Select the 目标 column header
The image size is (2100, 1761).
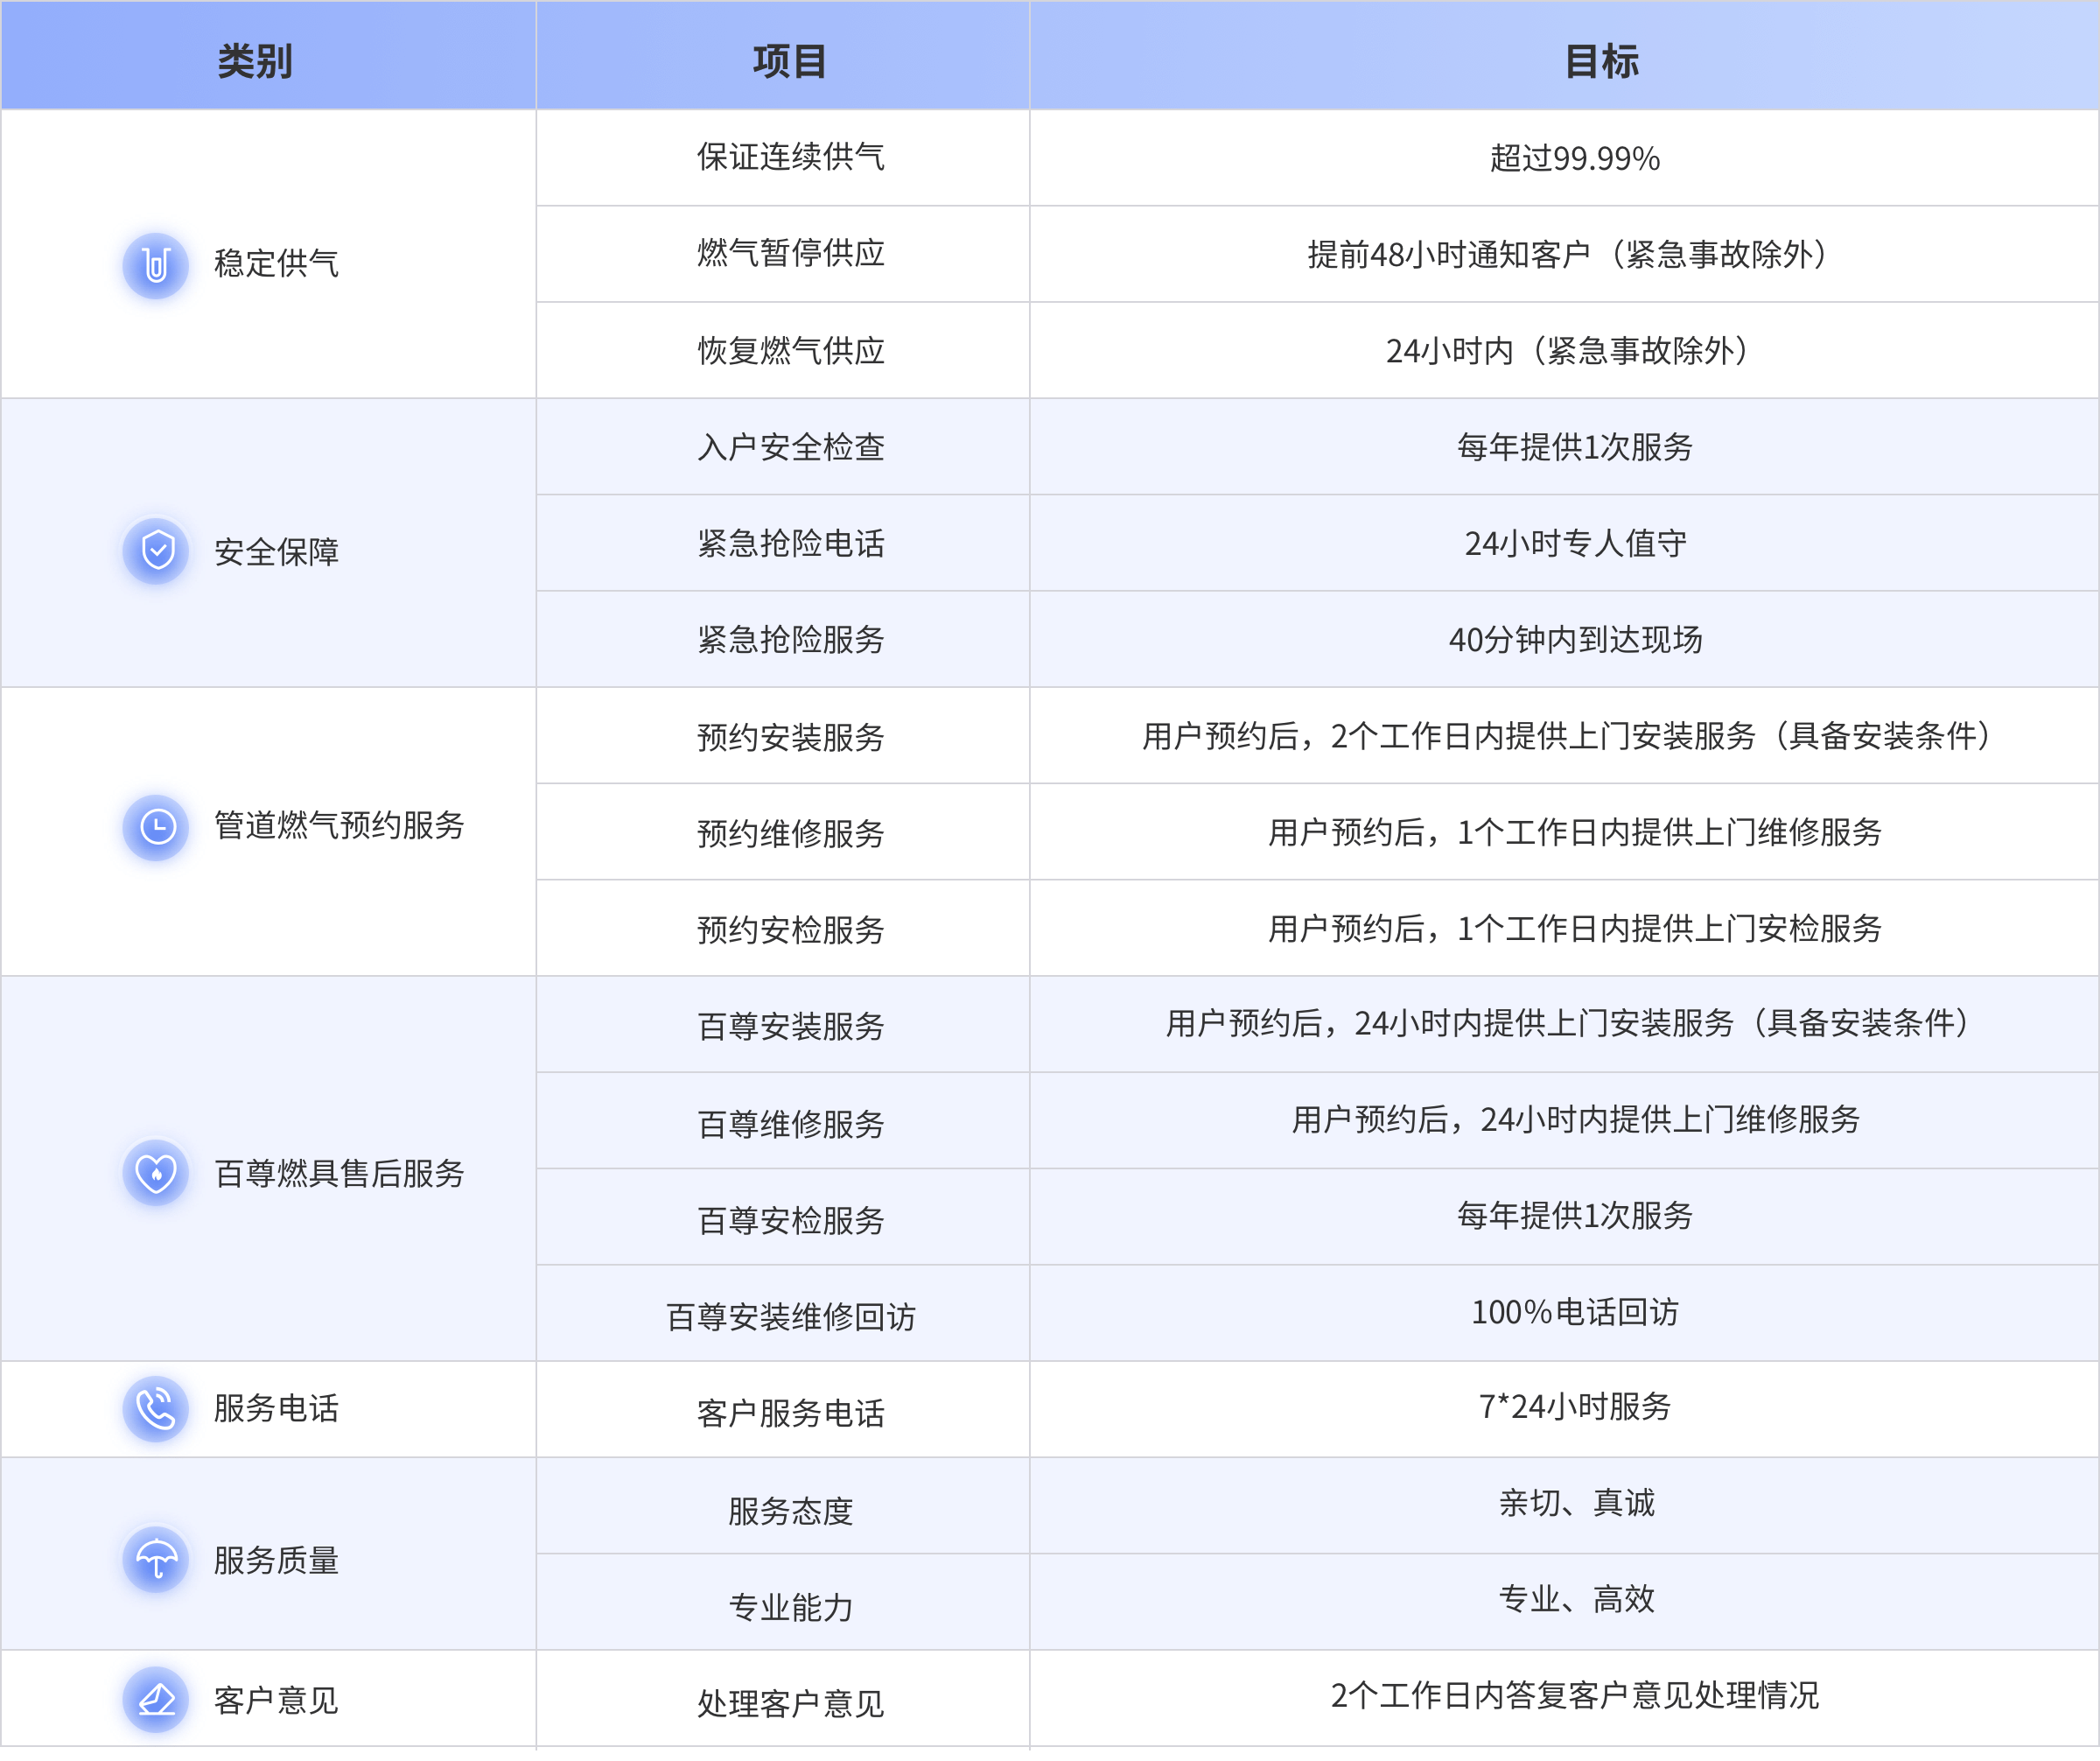click(1564, 56)
